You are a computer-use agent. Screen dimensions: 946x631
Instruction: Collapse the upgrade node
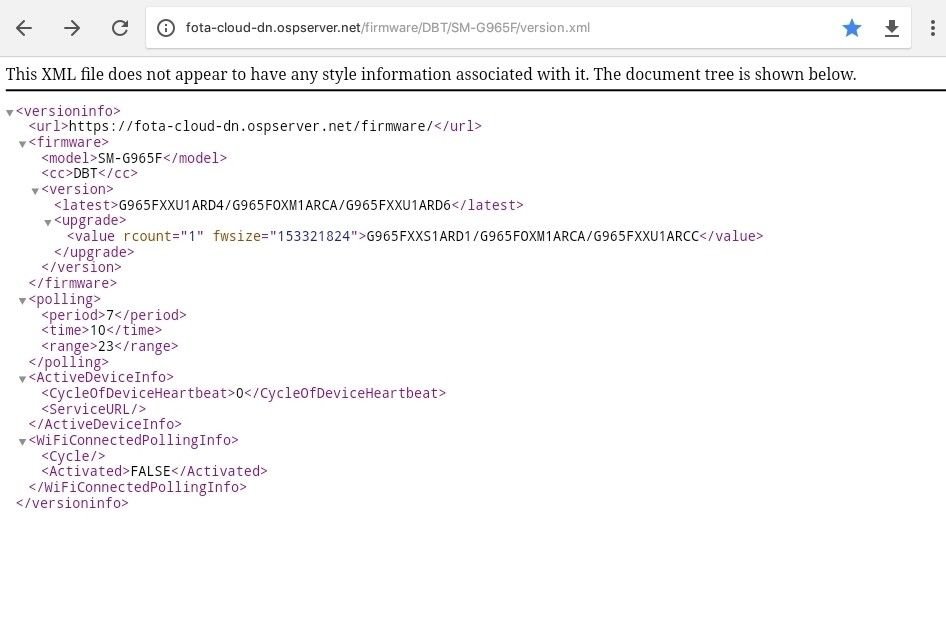[x=48, y=223]
